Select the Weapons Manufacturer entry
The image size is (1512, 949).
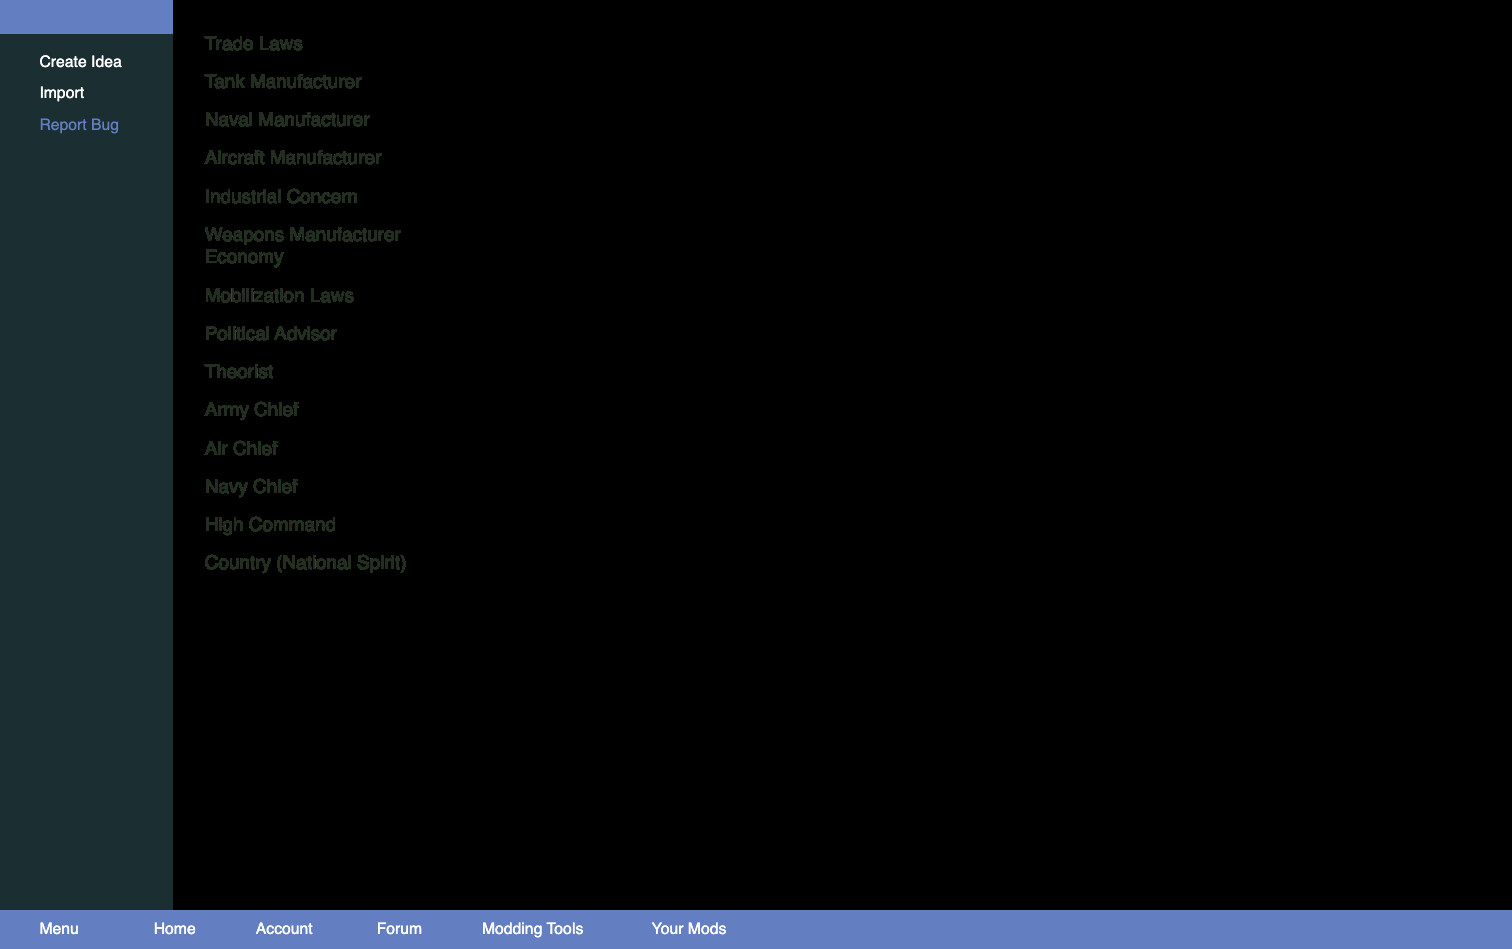click(x=302, y=235)
